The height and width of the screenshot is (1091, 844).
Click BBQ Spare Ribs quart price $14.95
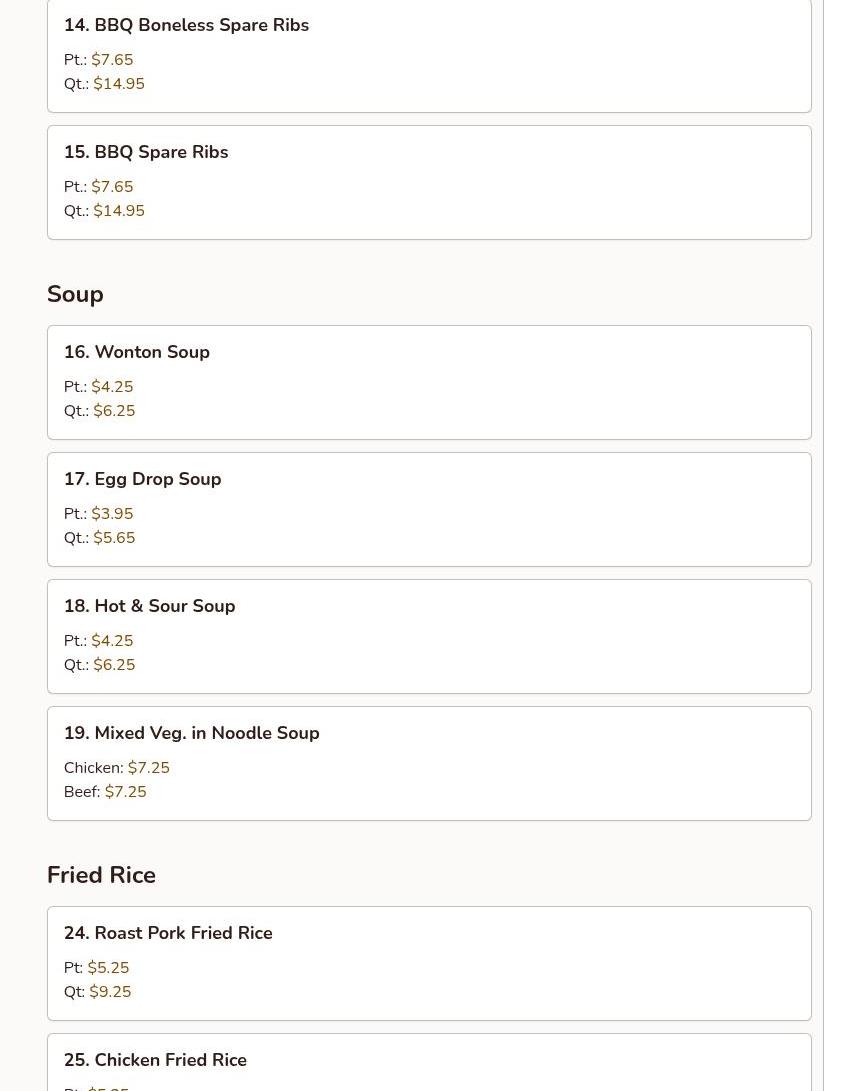119,211
